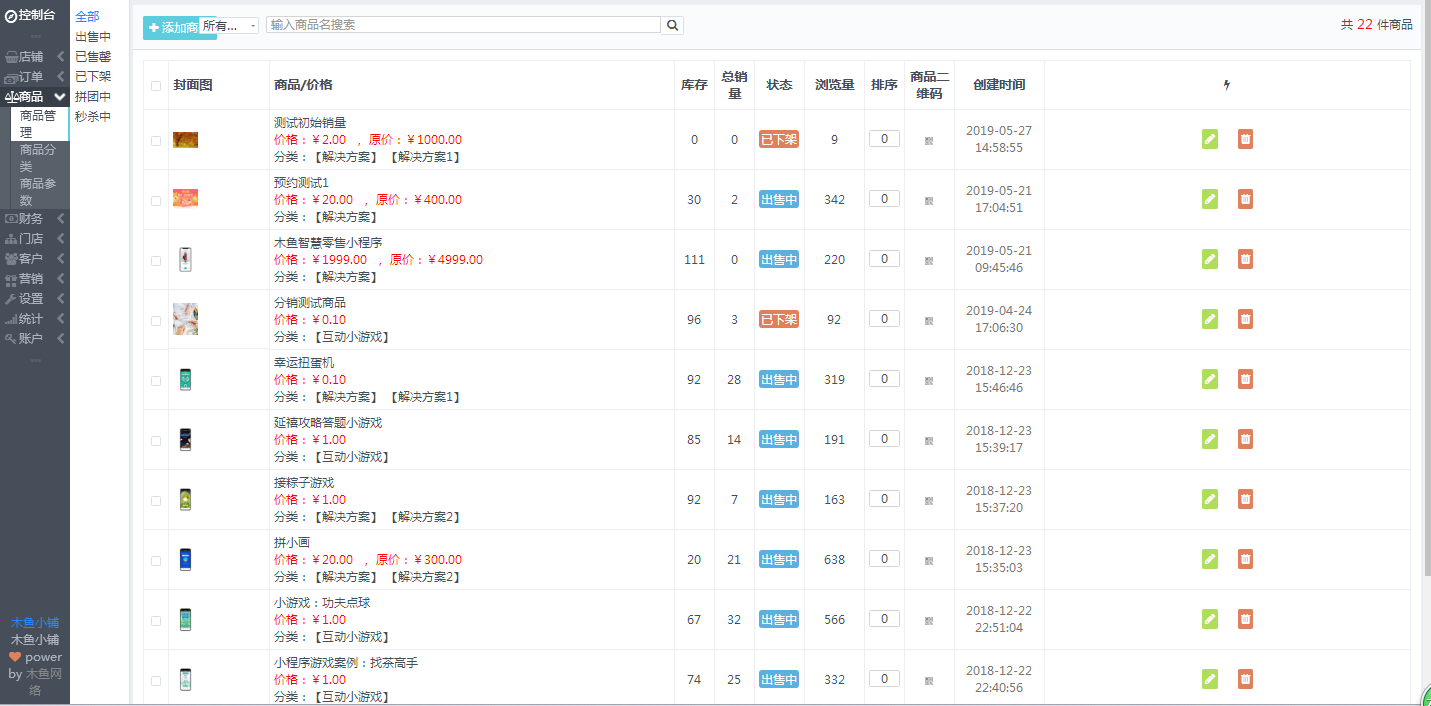Click edit icon for 小游戏:功夫点球
This screenshot has width=1431, height=706.
pyautogui.click(x=1209, y=619)
